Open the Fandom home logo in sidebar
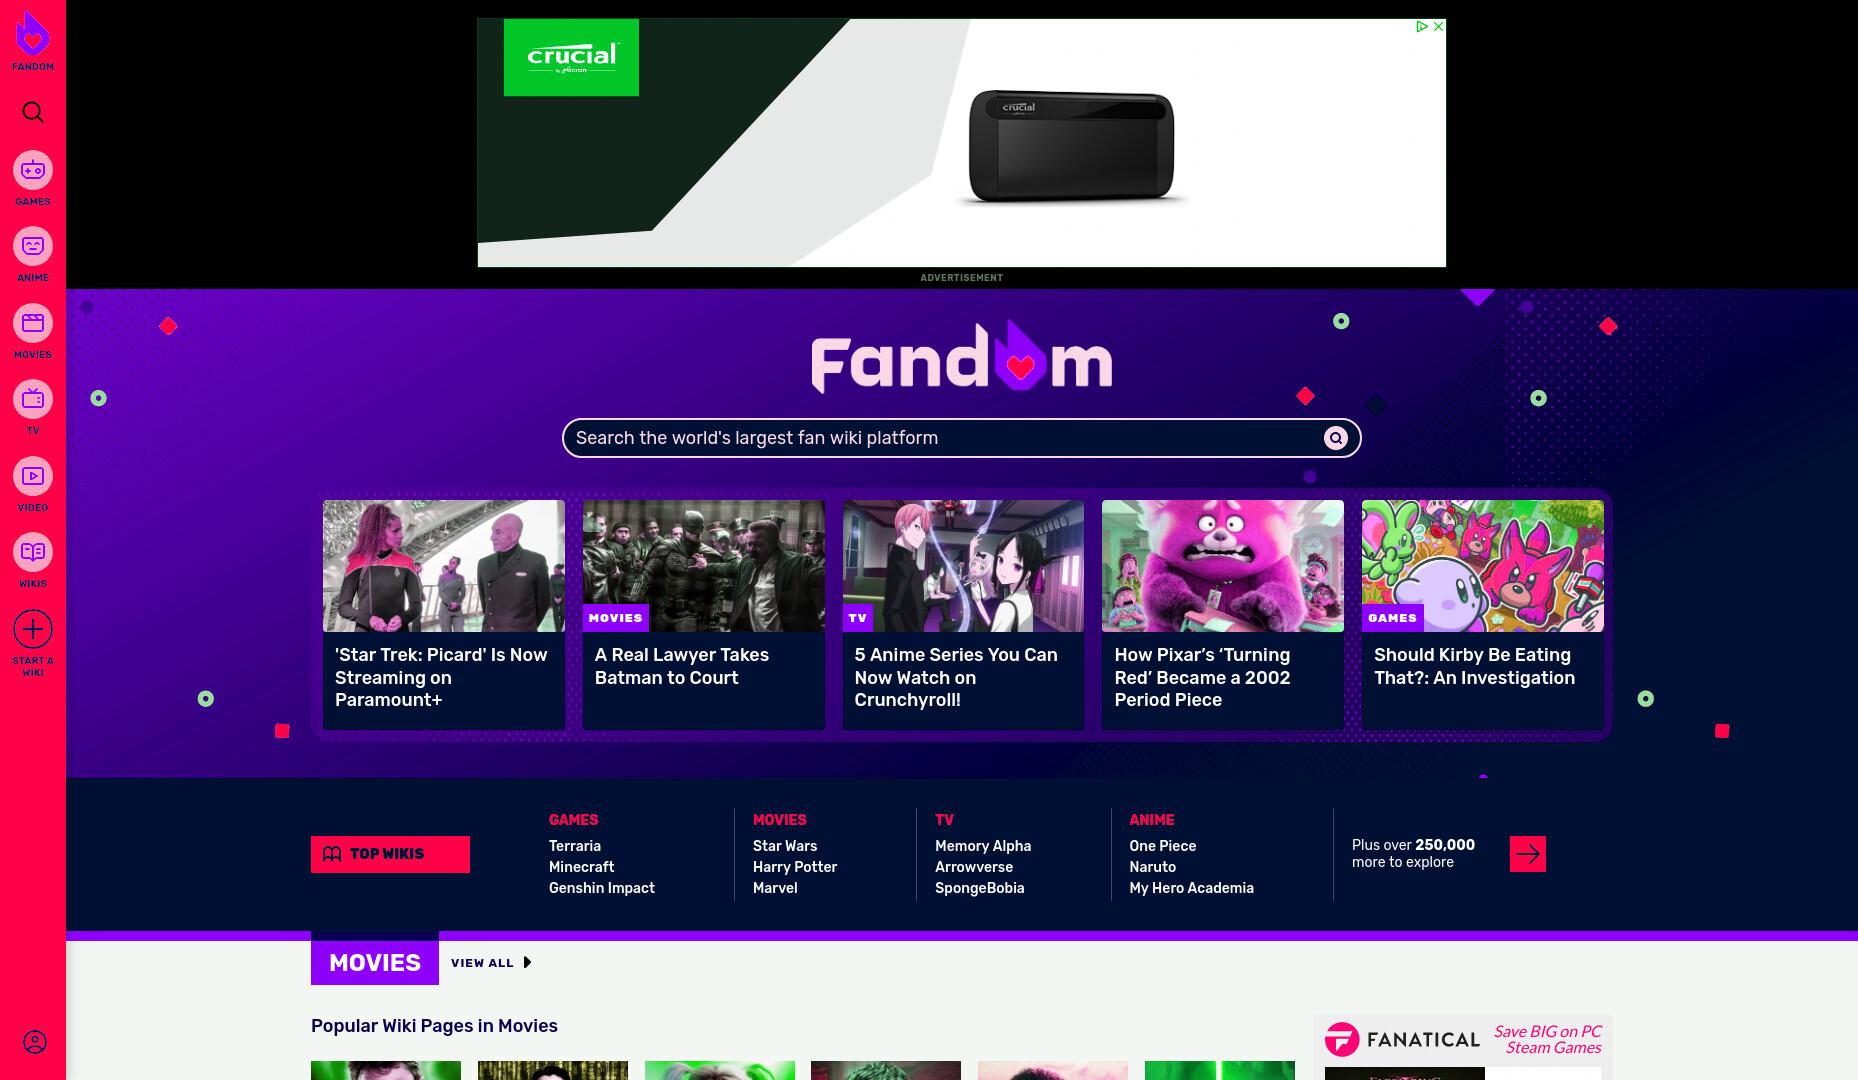This screenshot has width=1858, height=1080. point(33,41)
